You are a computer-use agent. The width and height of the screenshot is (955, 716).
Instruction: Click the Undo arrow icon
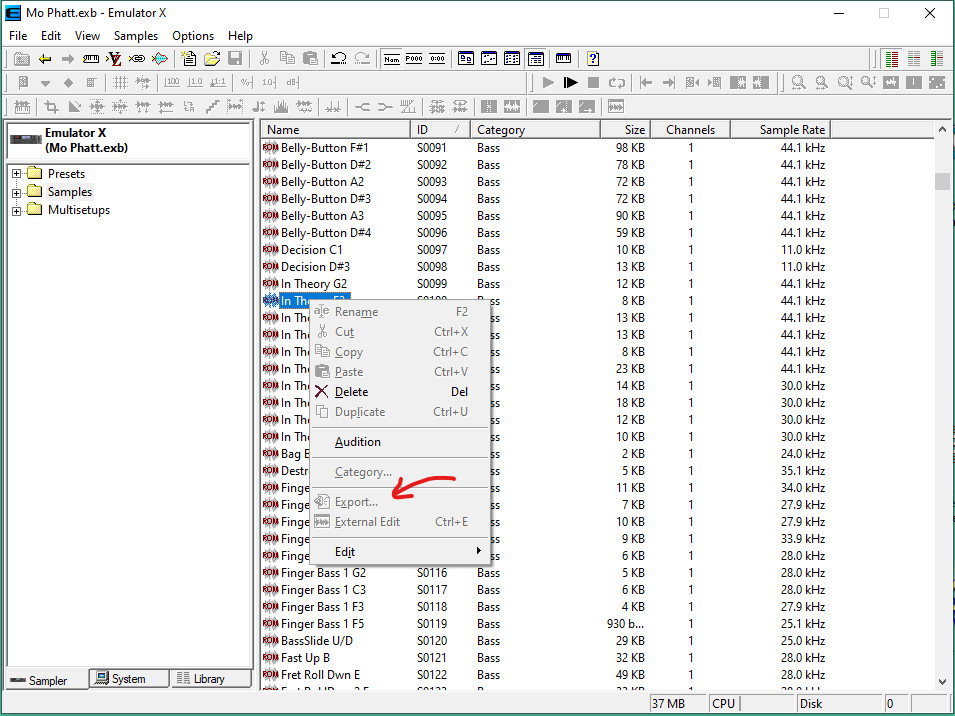pos(339,59)
